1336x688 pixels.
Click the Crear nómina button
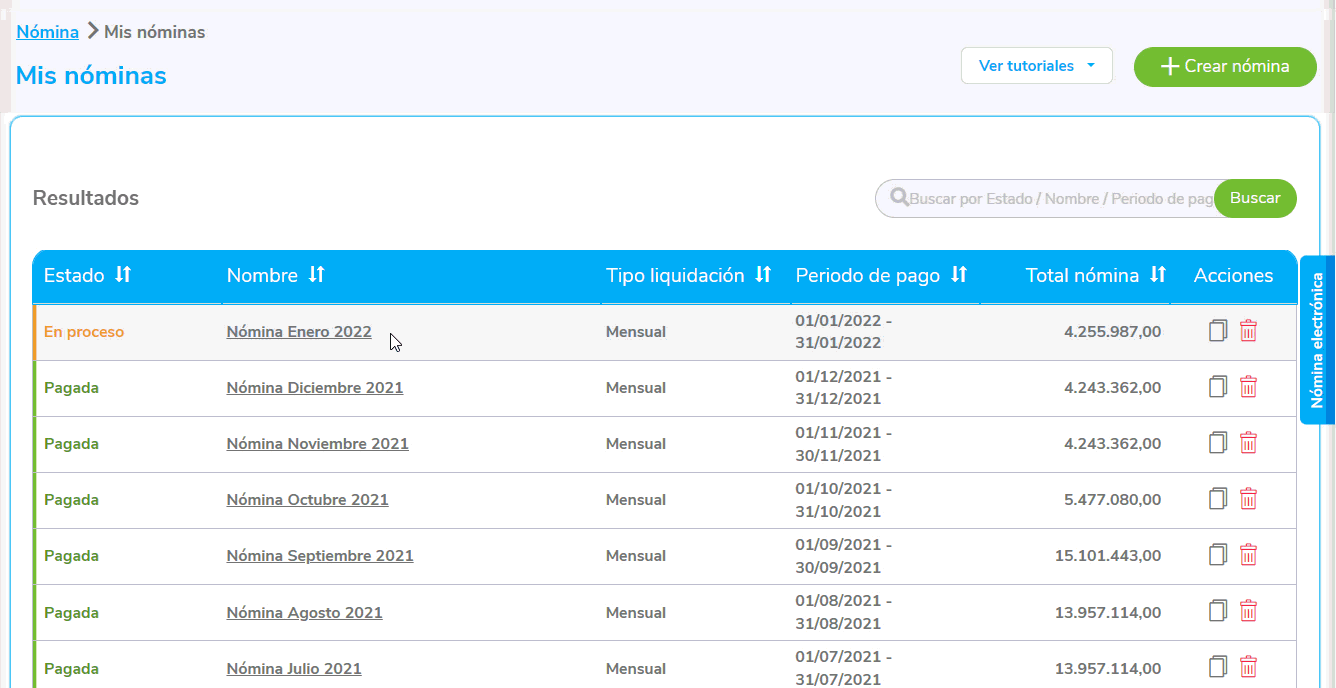coord(1224,66)
